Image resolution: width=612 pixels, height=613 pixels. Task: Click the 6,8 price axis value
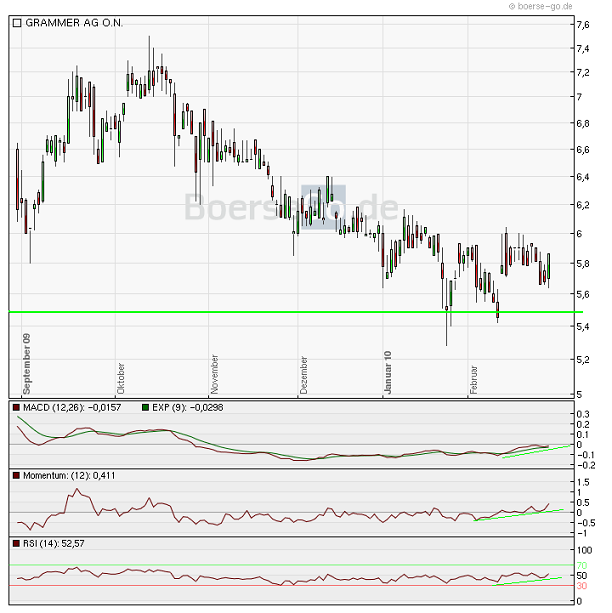pos(582,123)
